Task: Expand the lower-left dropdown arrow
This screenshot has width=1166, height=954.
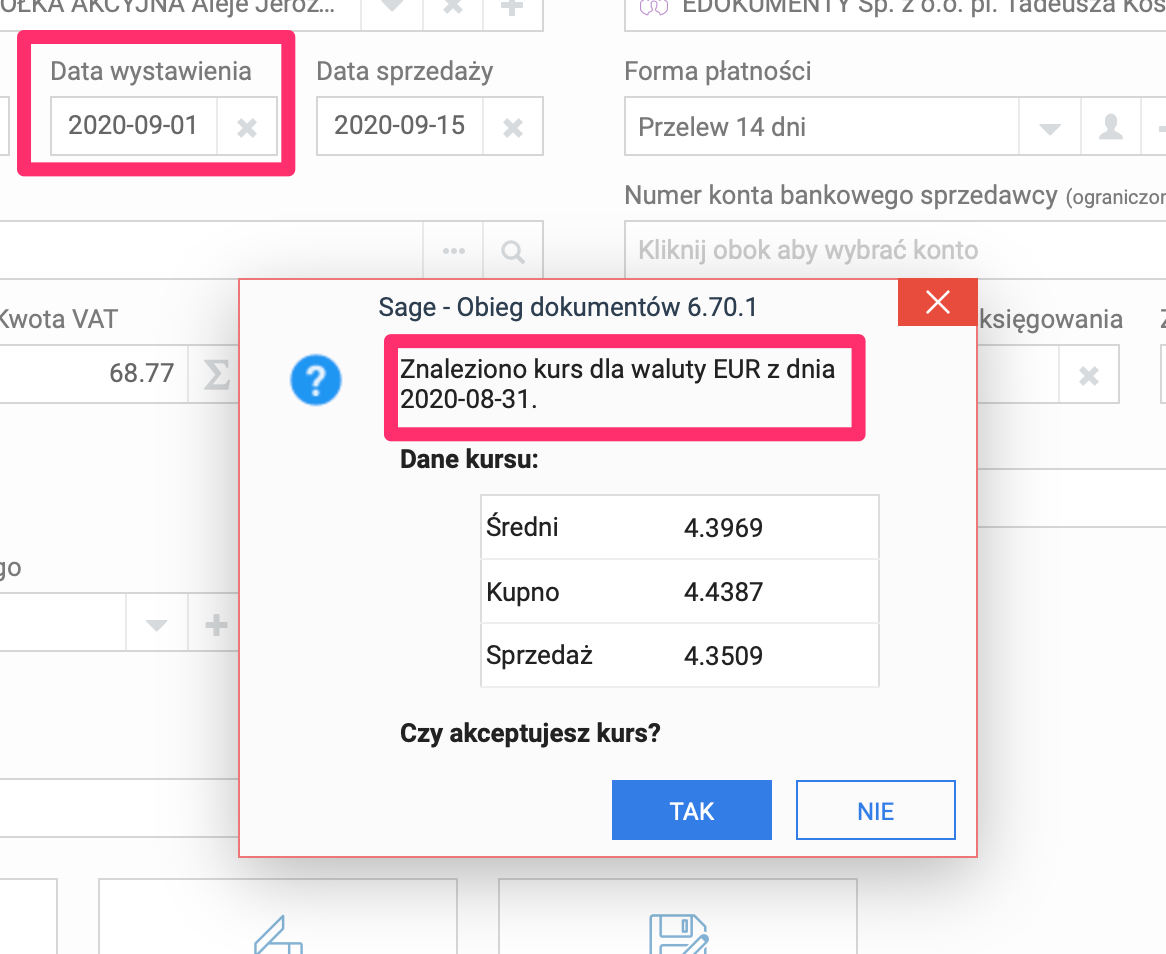Action: point(156,624)
